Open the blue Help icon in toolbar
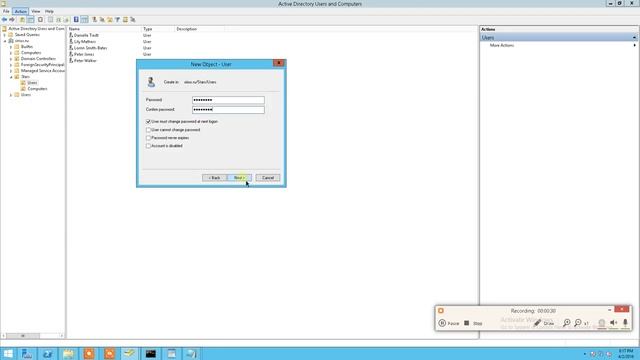The image size is (640, 360). point(76,20)
